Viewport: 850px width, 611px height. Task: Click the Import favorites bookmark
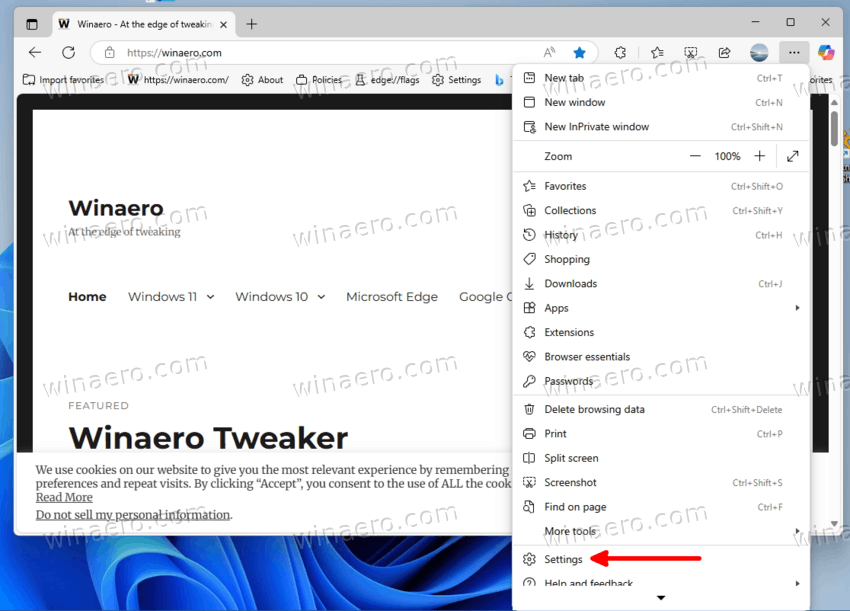tap(63, 80)
